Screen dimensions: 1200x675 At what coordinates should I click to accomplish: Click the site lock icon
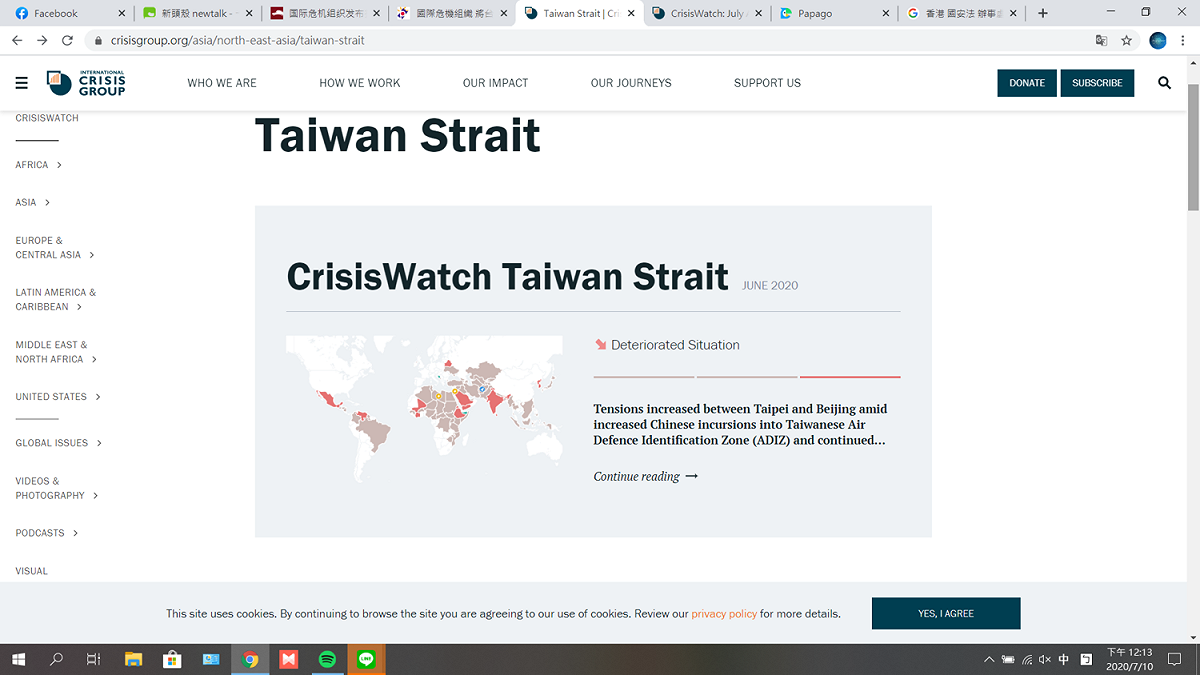click(97, 40)
